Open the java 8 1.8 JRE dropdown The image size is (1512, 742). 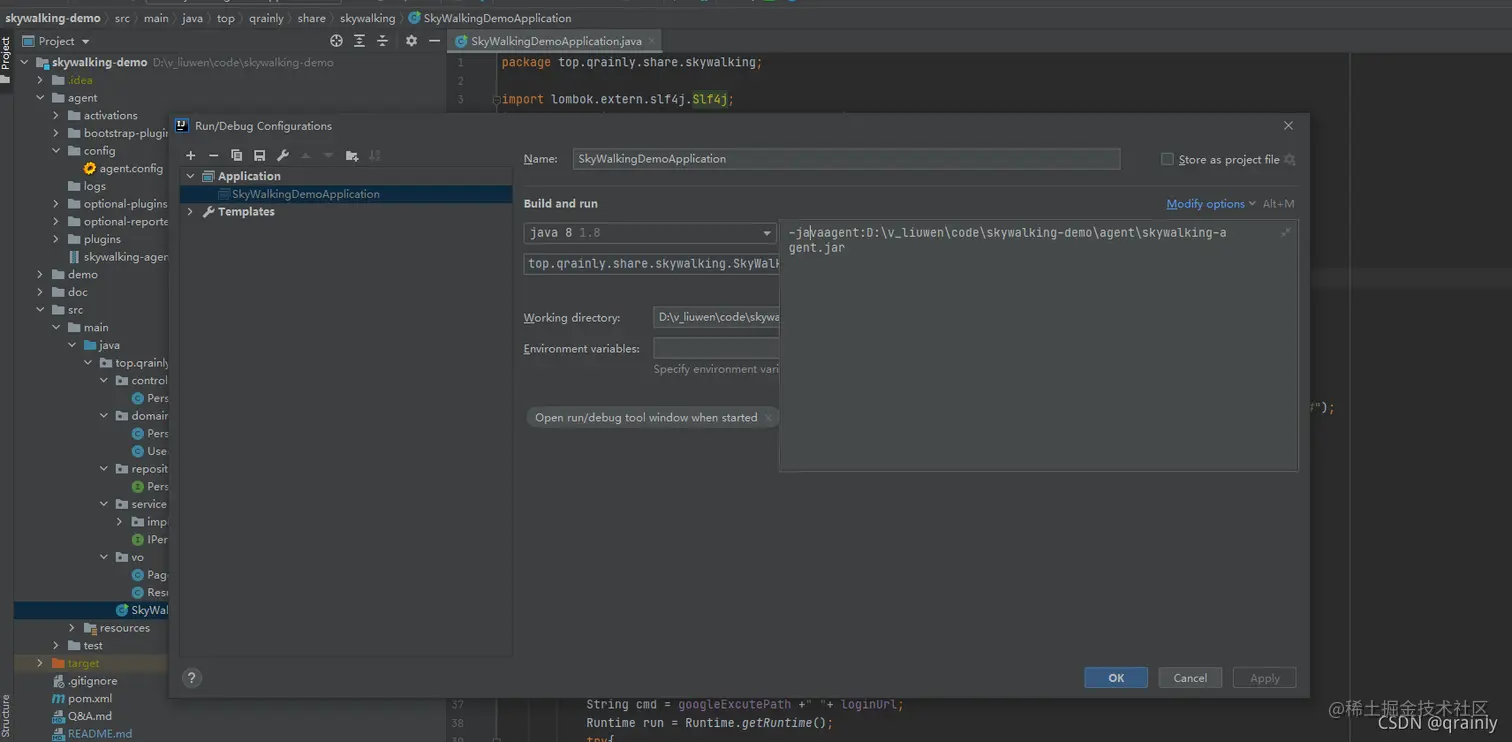click(650, 233)
